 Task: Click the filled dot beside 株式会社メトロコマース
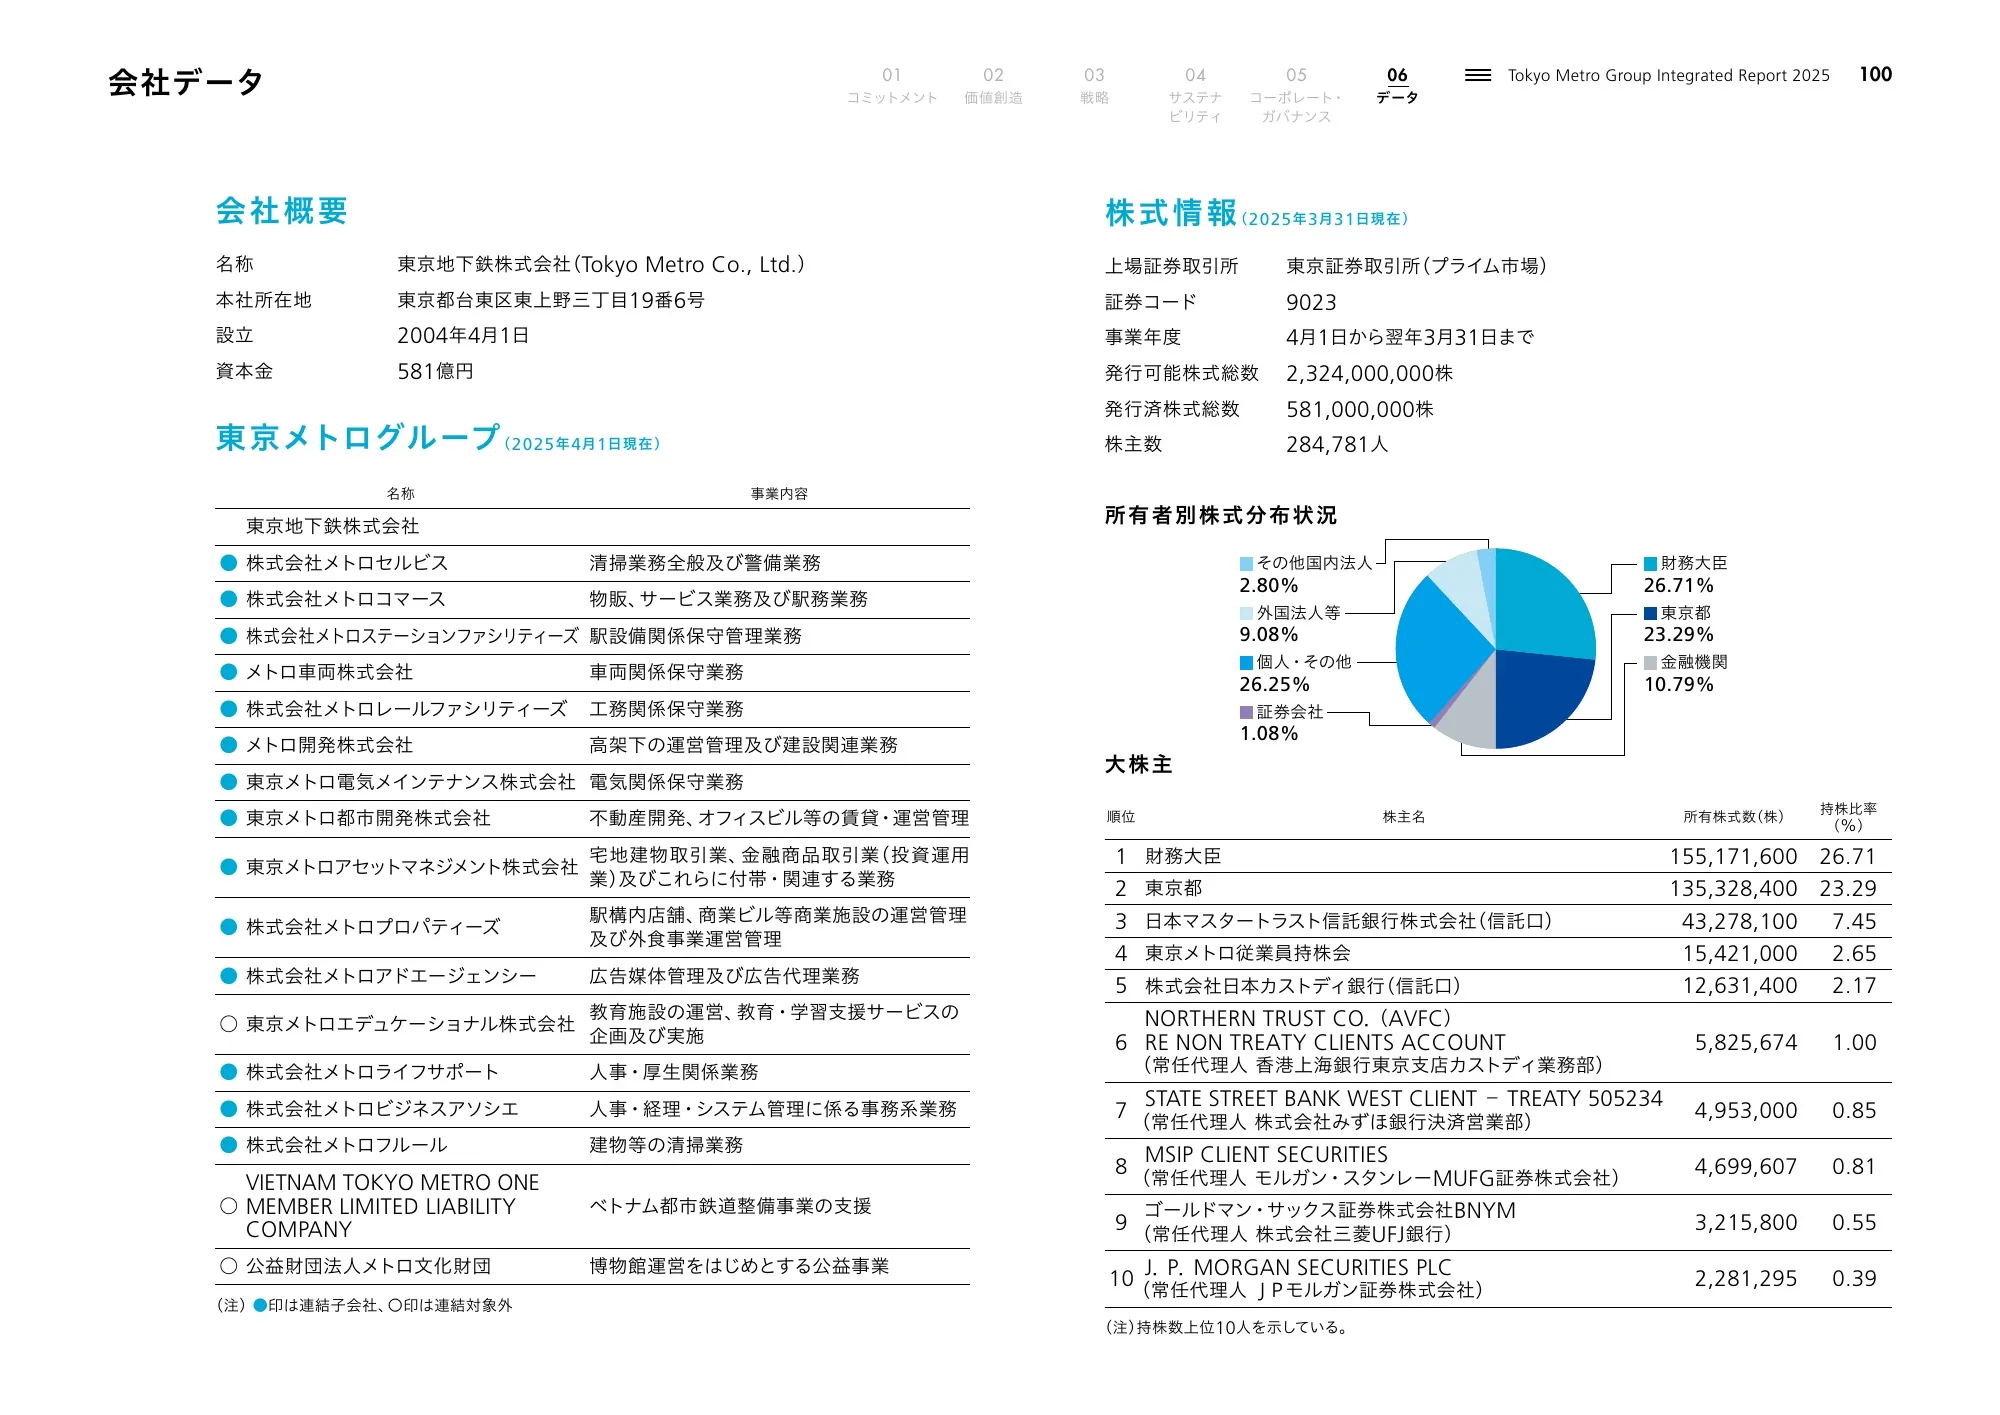(228, 599)
